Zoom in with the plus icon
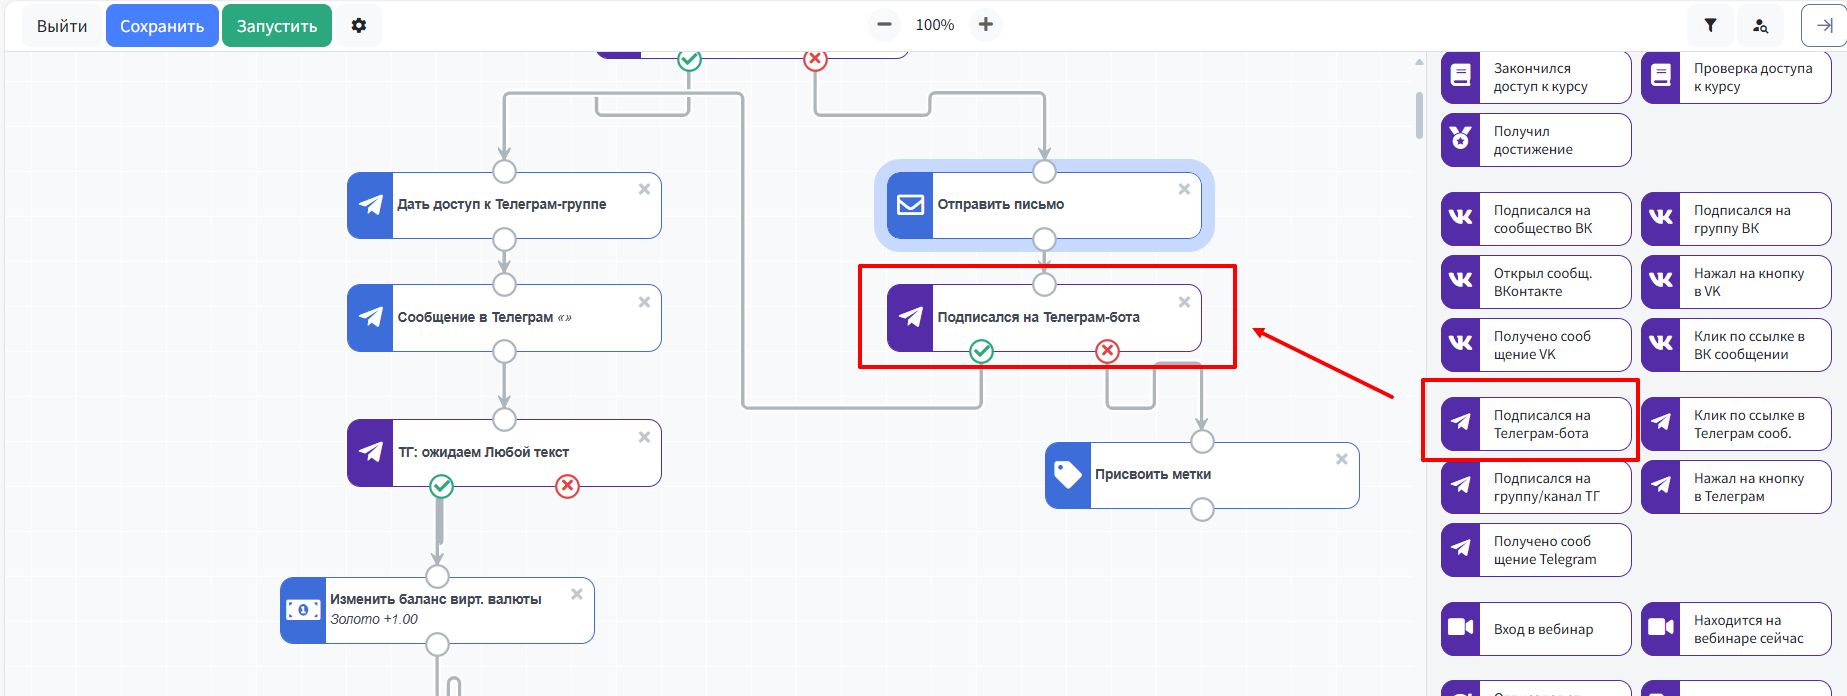 tap(986, 25)
